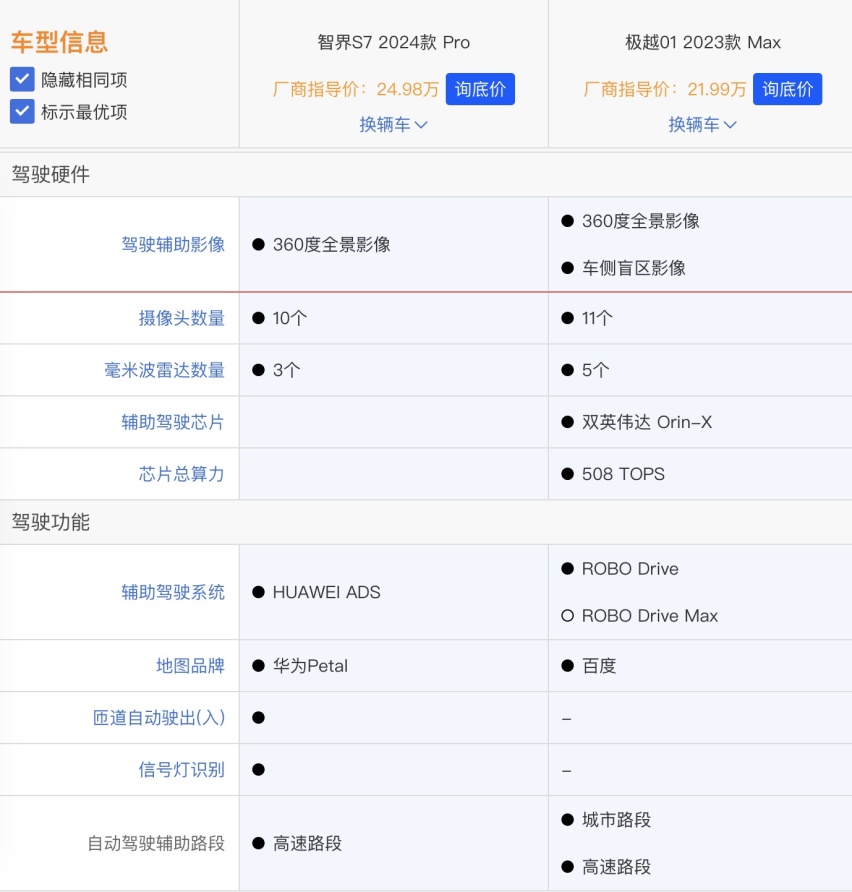852x892 pixels.
Task: Select the 城市路段 entry for 极越01
Action: 616,820
